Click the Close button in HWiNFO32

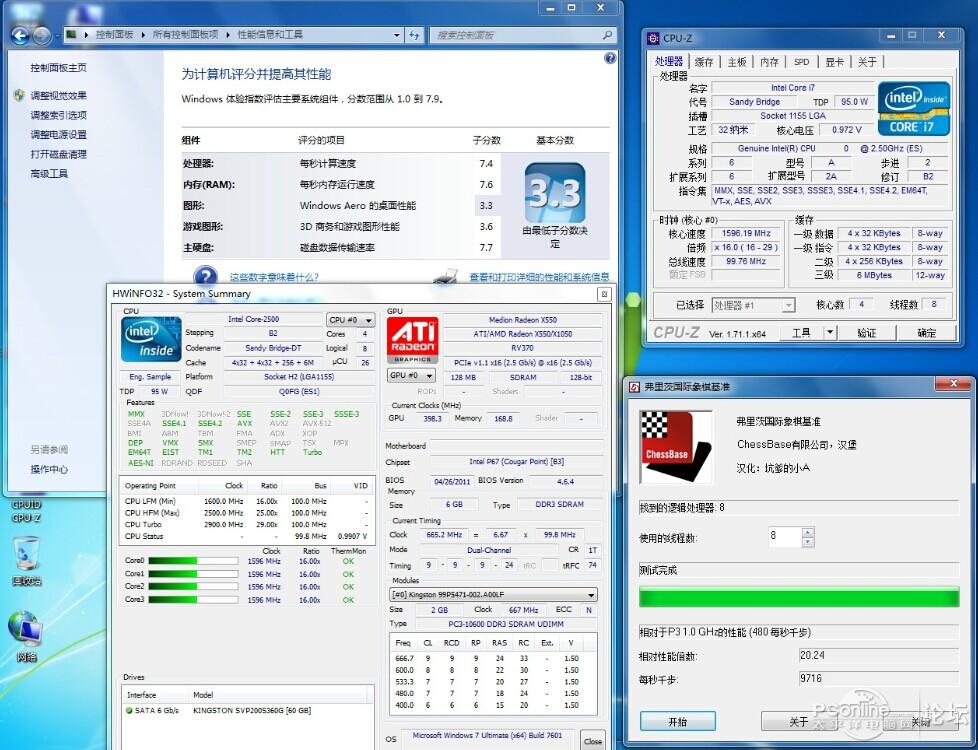(593, 741)
